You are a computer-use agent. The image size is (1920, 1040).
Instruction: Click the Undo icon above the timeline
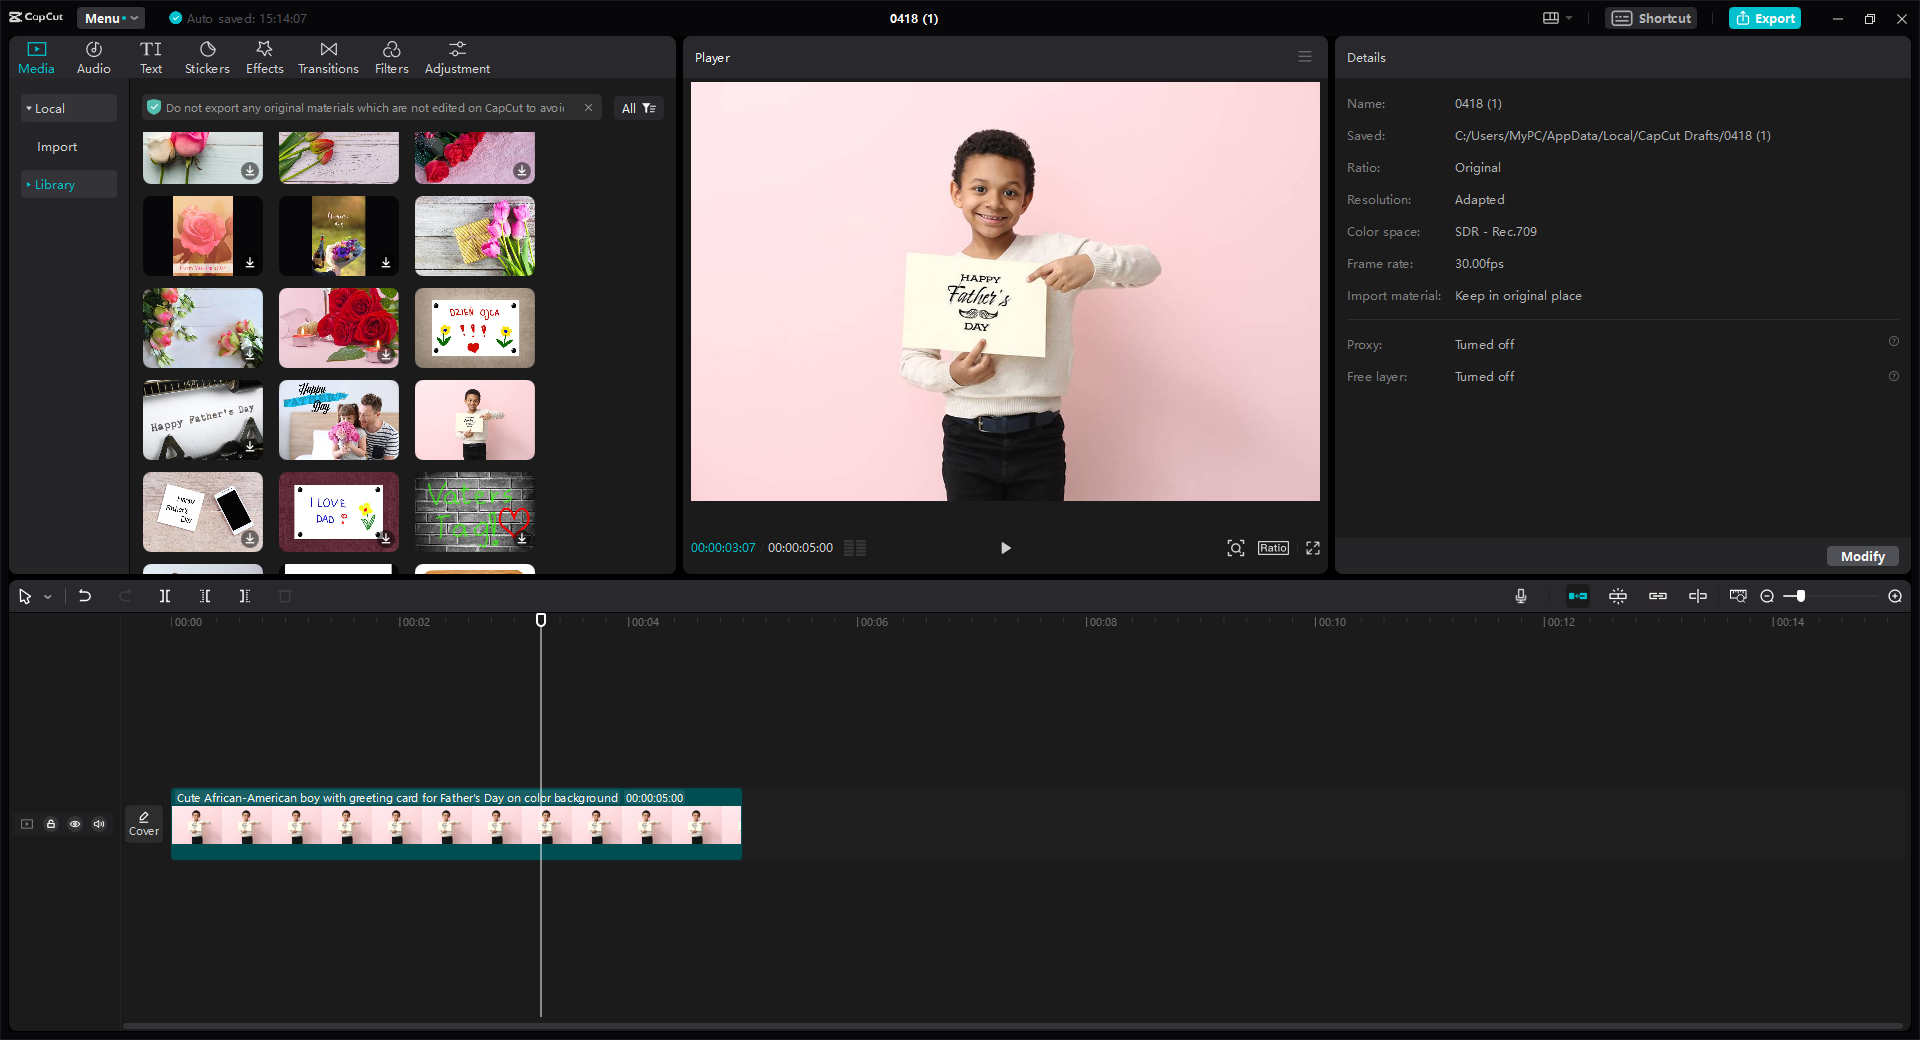(x=85, y=596)
